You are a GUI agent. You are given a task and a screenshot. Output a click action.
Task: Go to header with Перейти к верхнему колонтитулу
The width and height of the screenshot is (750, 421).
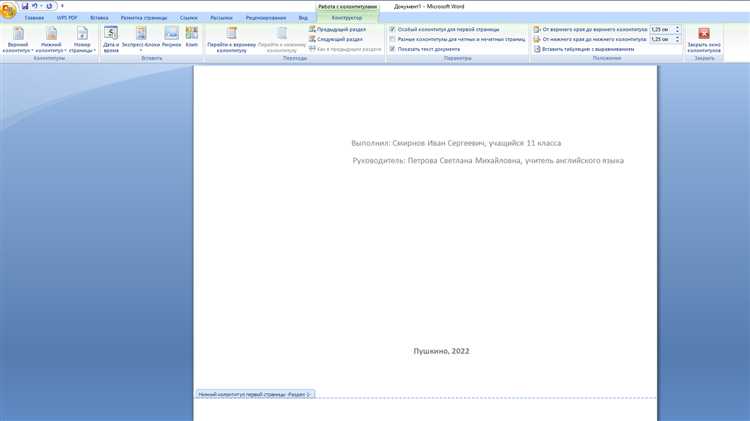point(232,39)
